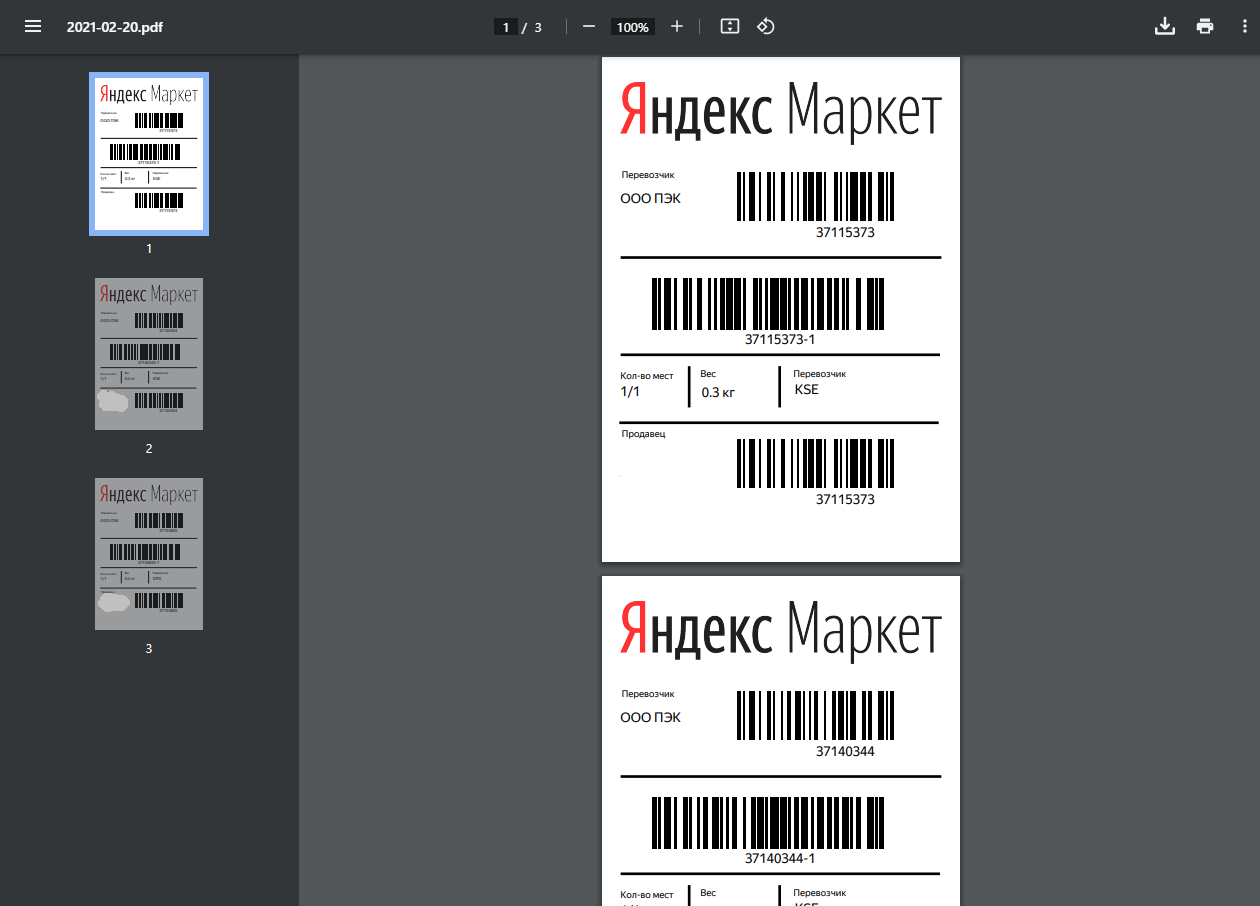Screen dimensions: 1260x906
Task: Click the 2021-02-20.pdf file title
Action: 115,27
